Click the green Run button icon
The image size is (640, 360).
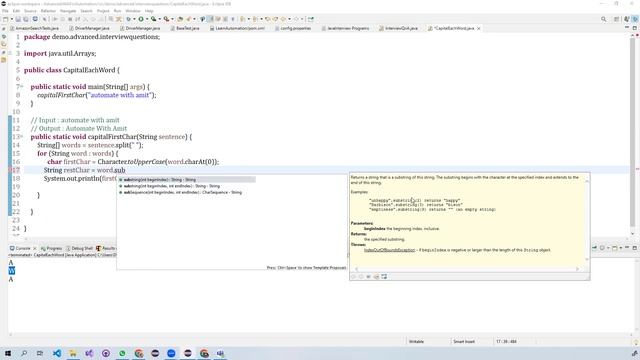(x=141, y=19)
